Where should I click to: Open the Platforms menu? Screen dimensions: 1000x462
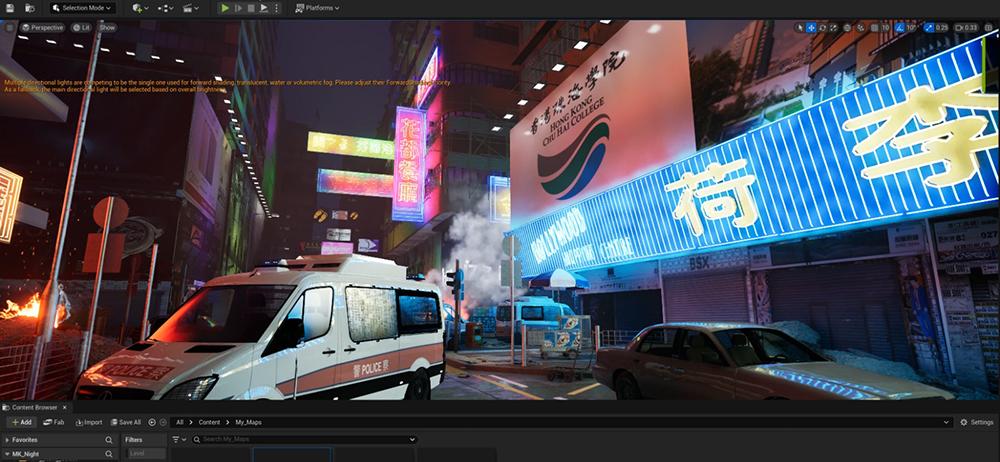(317, 8)
